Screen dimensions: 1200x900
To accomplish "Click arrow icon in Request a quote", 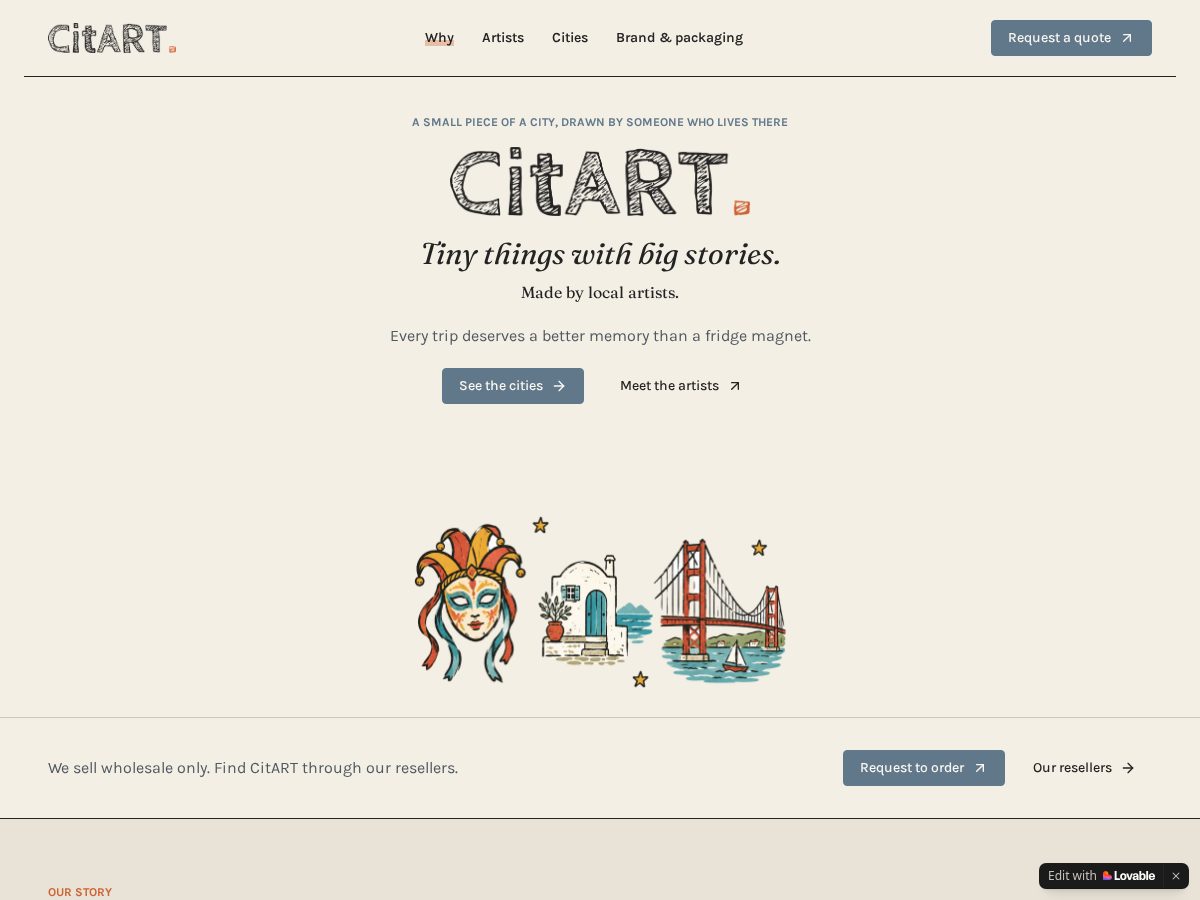I will (x=1127, y=38).
